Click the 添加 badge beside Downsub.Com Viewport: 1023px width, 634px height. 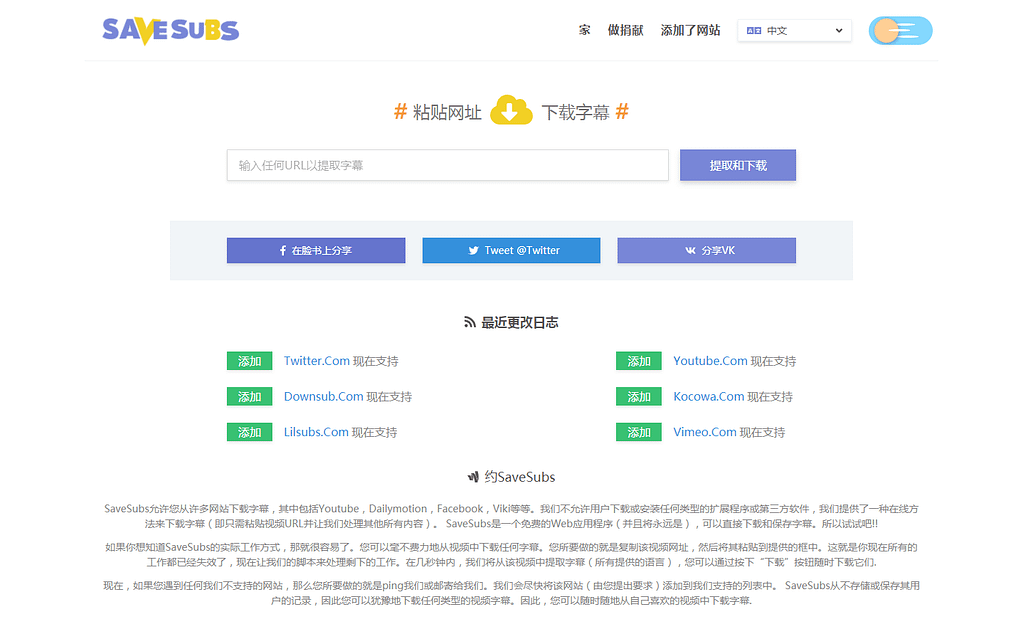249,397
